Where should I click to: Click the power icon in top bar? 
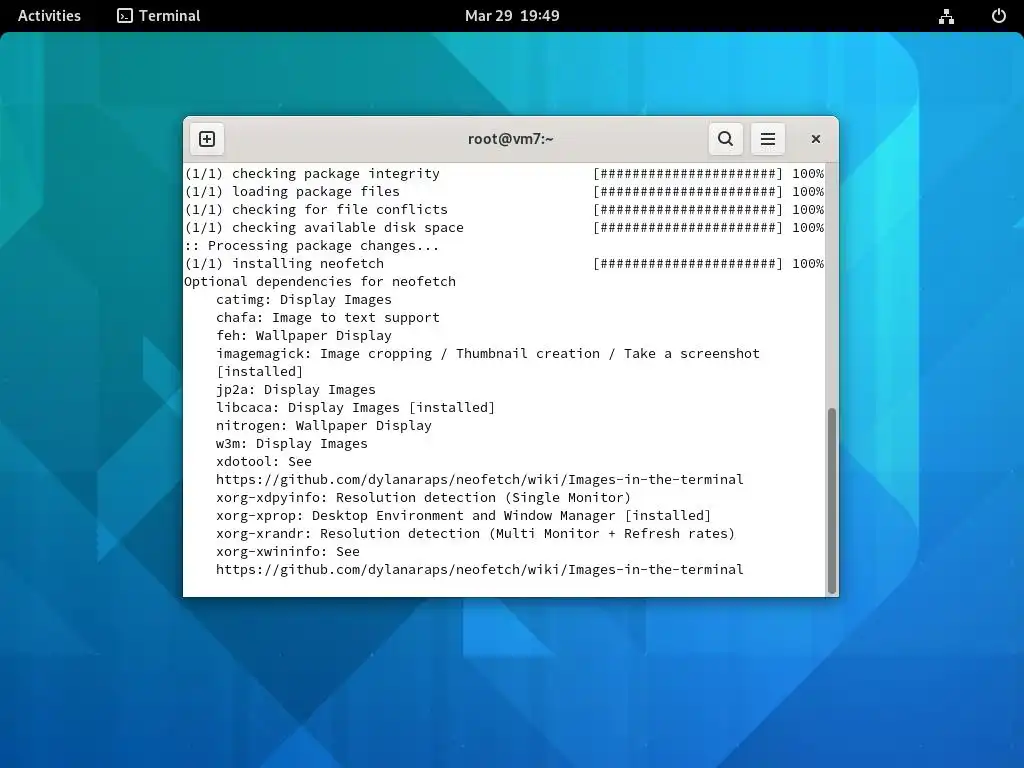click(x=999, y=16)
